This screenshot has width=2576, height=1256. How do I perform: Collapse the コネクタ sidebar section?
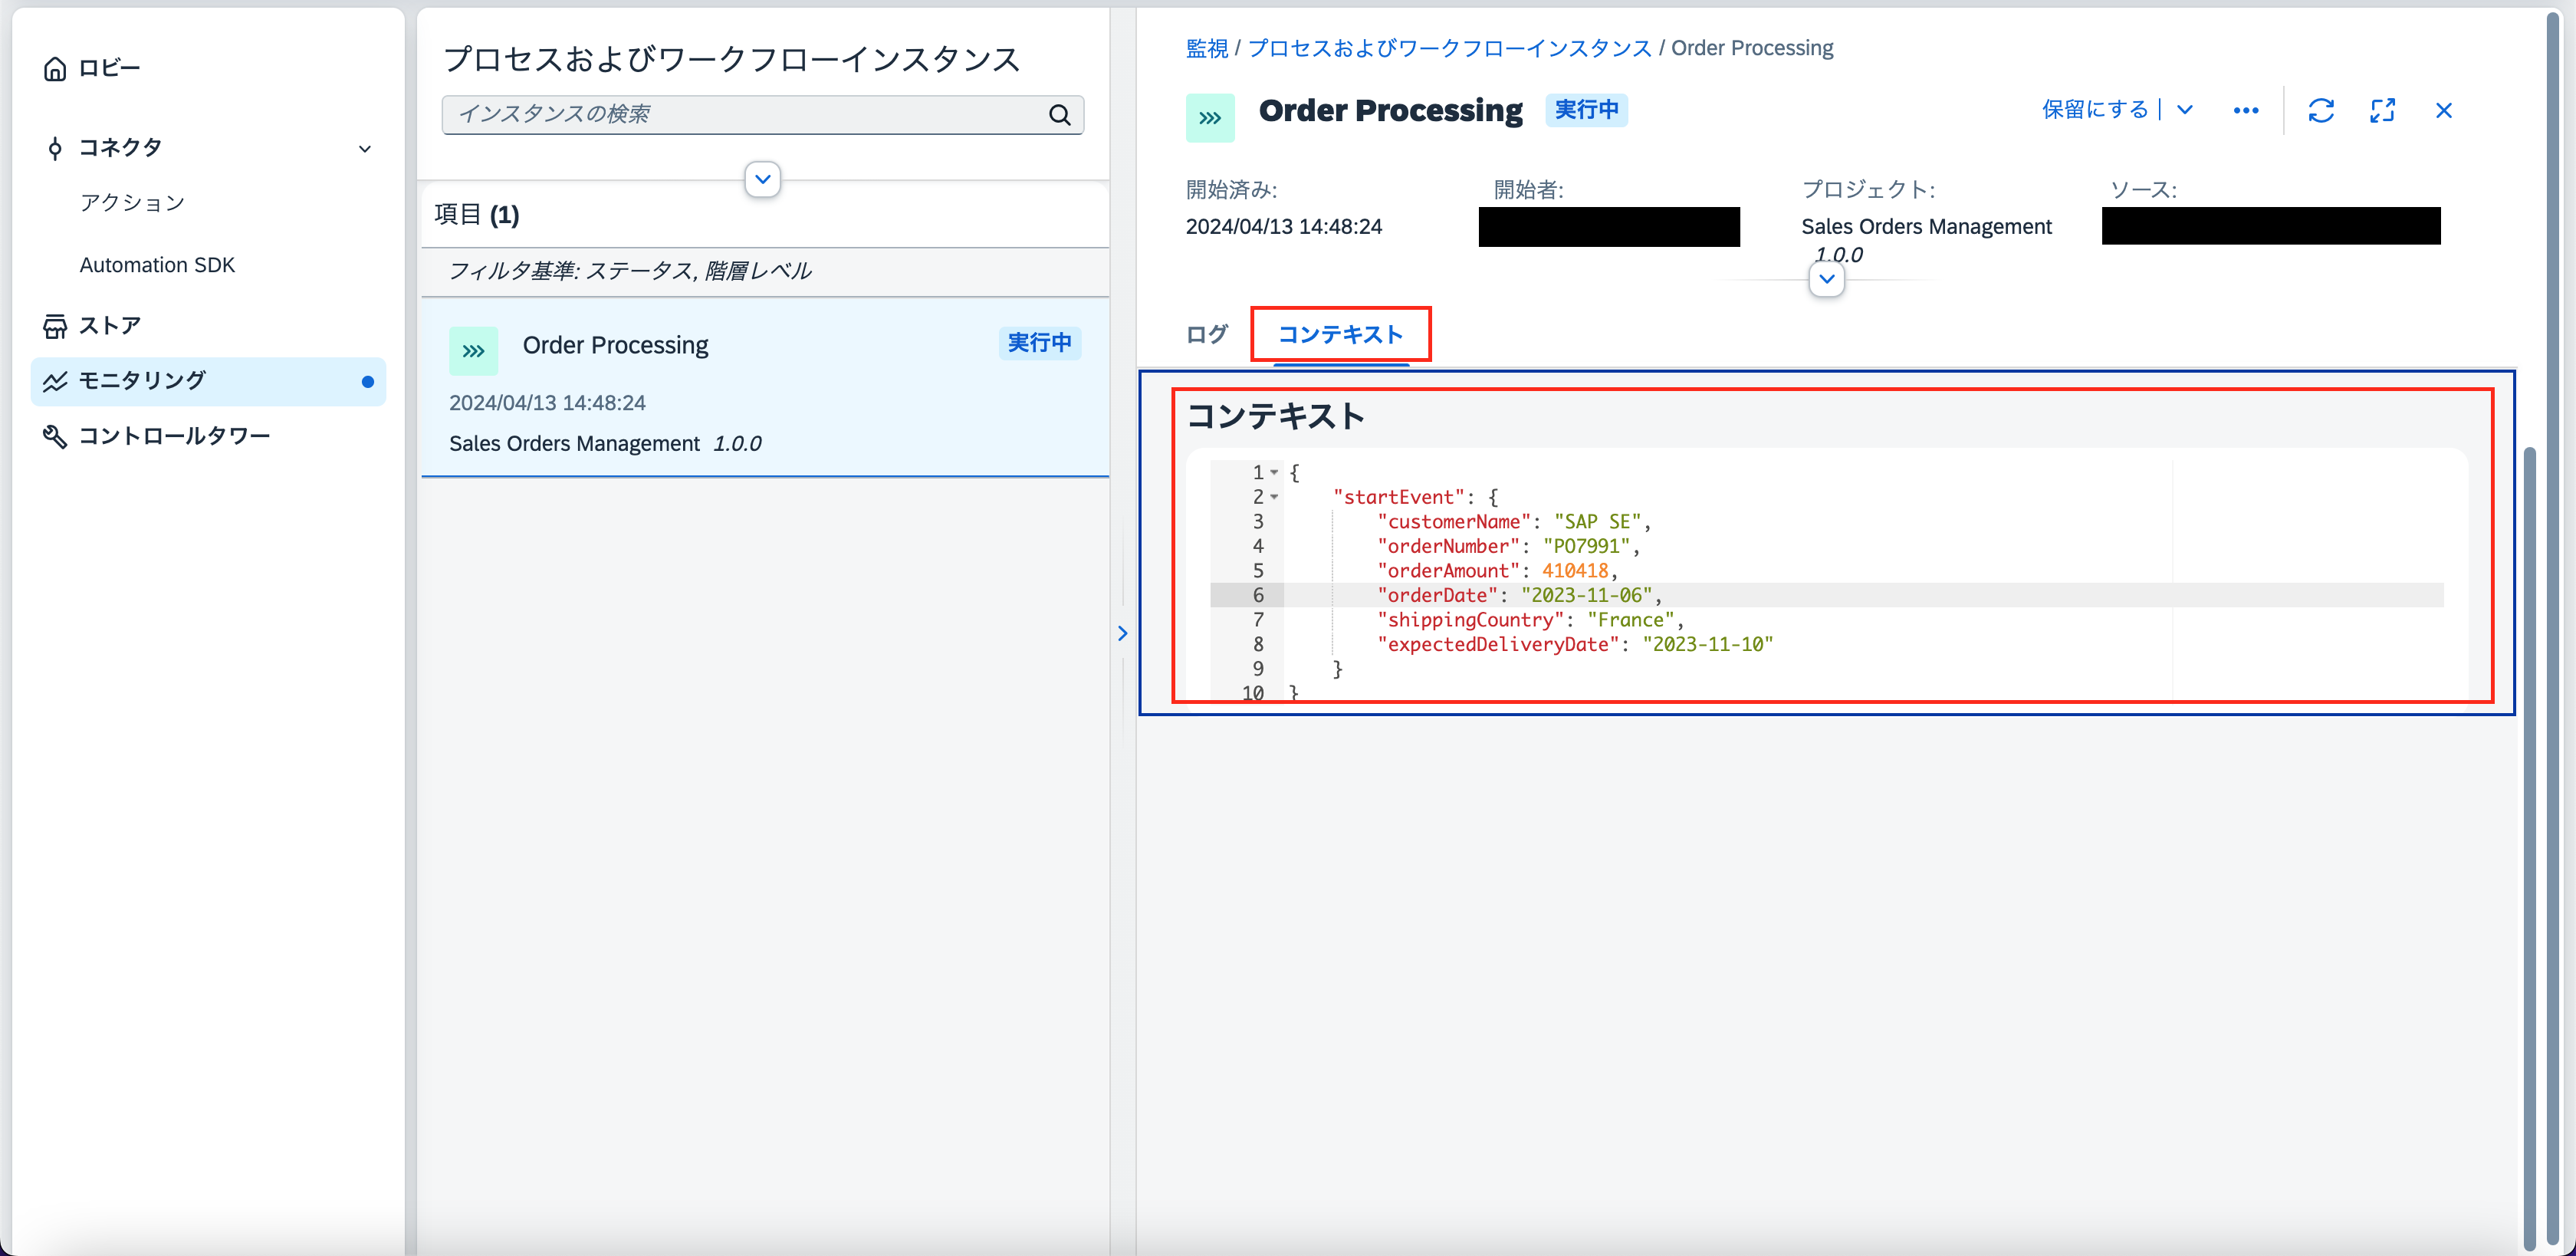pyautogui.click(x=365, y=148)
